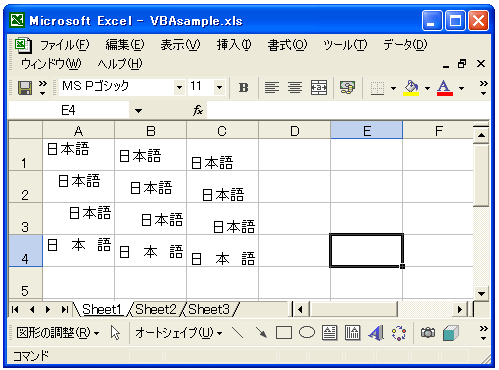Screen dimensions: 499x370
Task: Click horizontal scrollbar right arrow
Action: point(460,310)
